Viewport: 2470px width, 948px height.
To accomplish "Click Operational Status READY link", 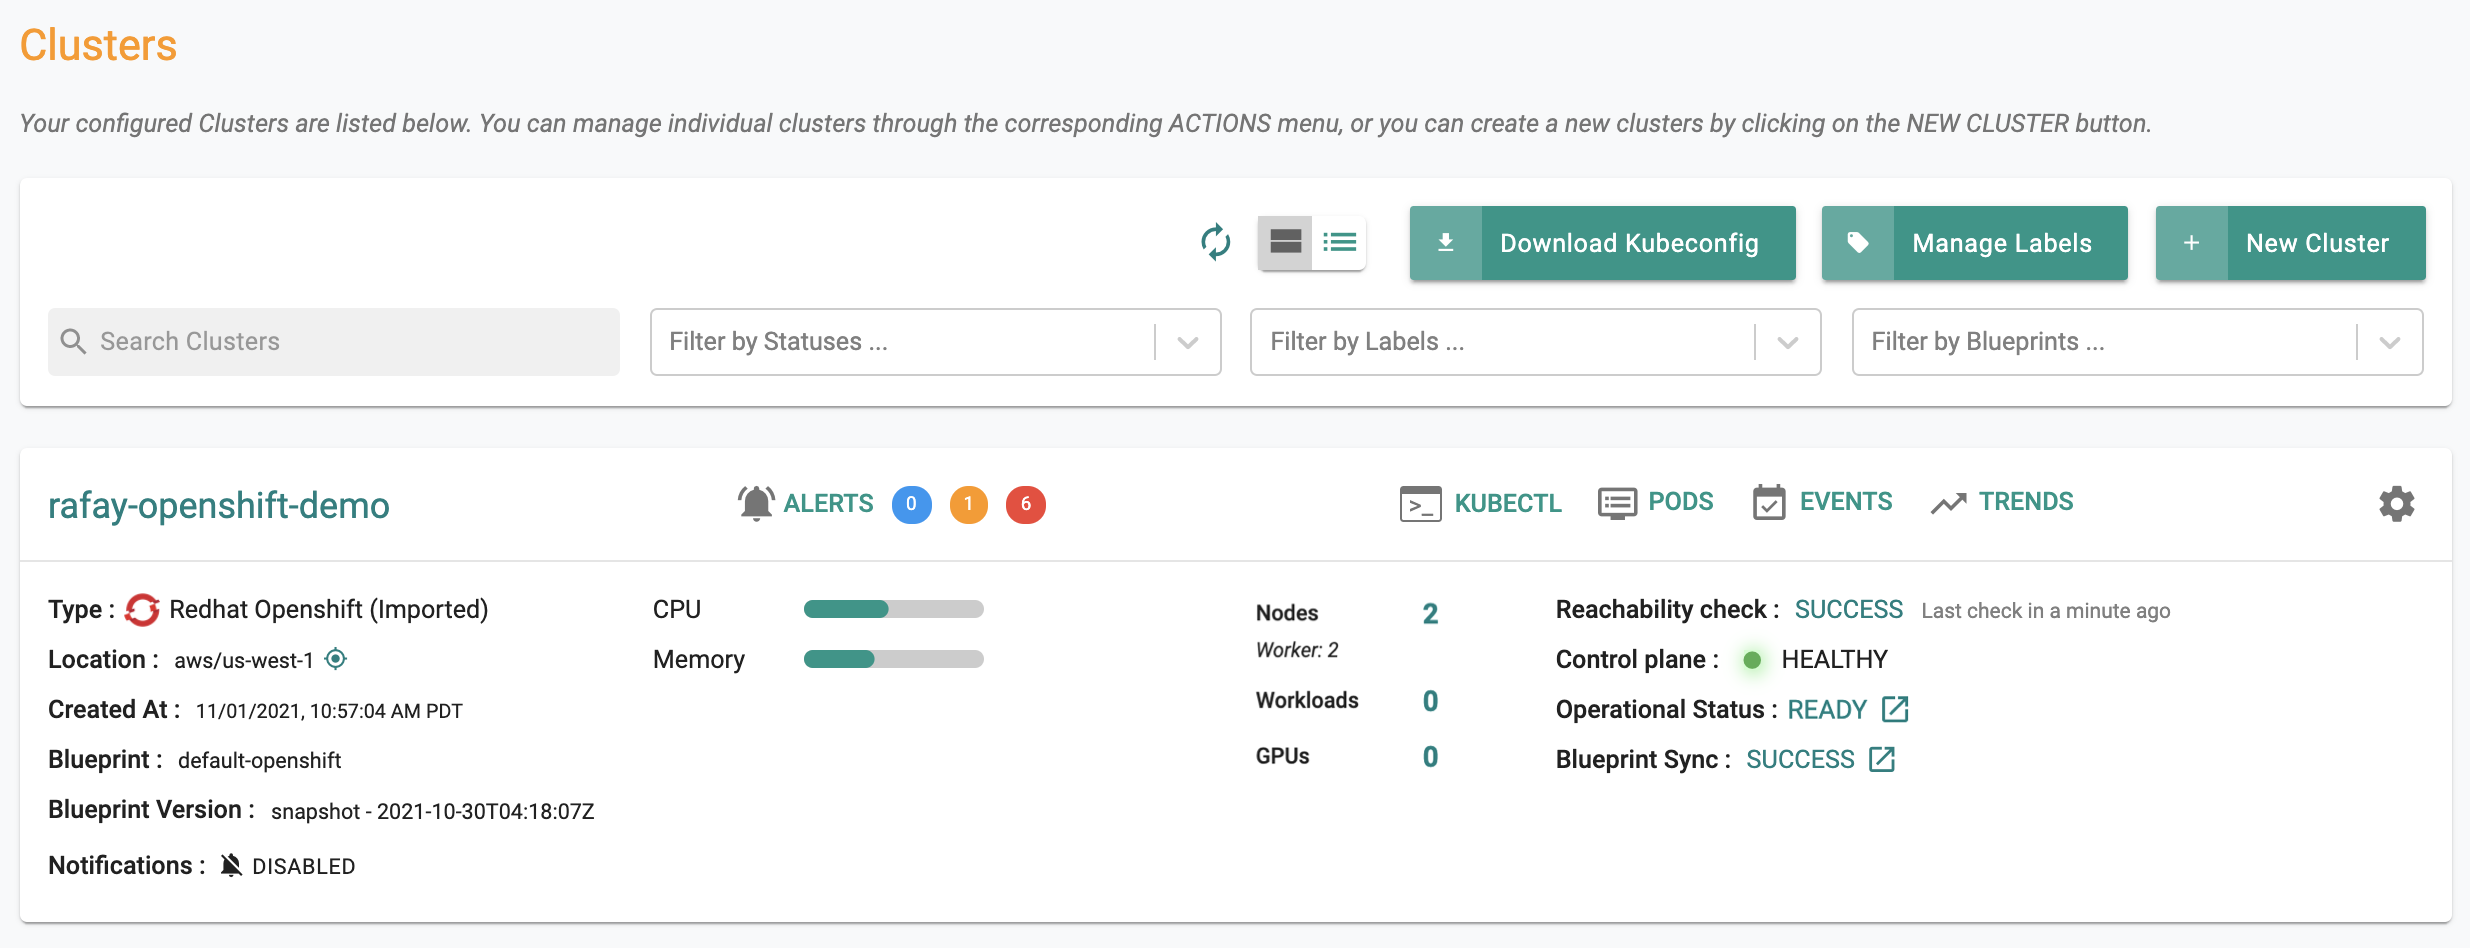I will click(x=1827, y=710).
